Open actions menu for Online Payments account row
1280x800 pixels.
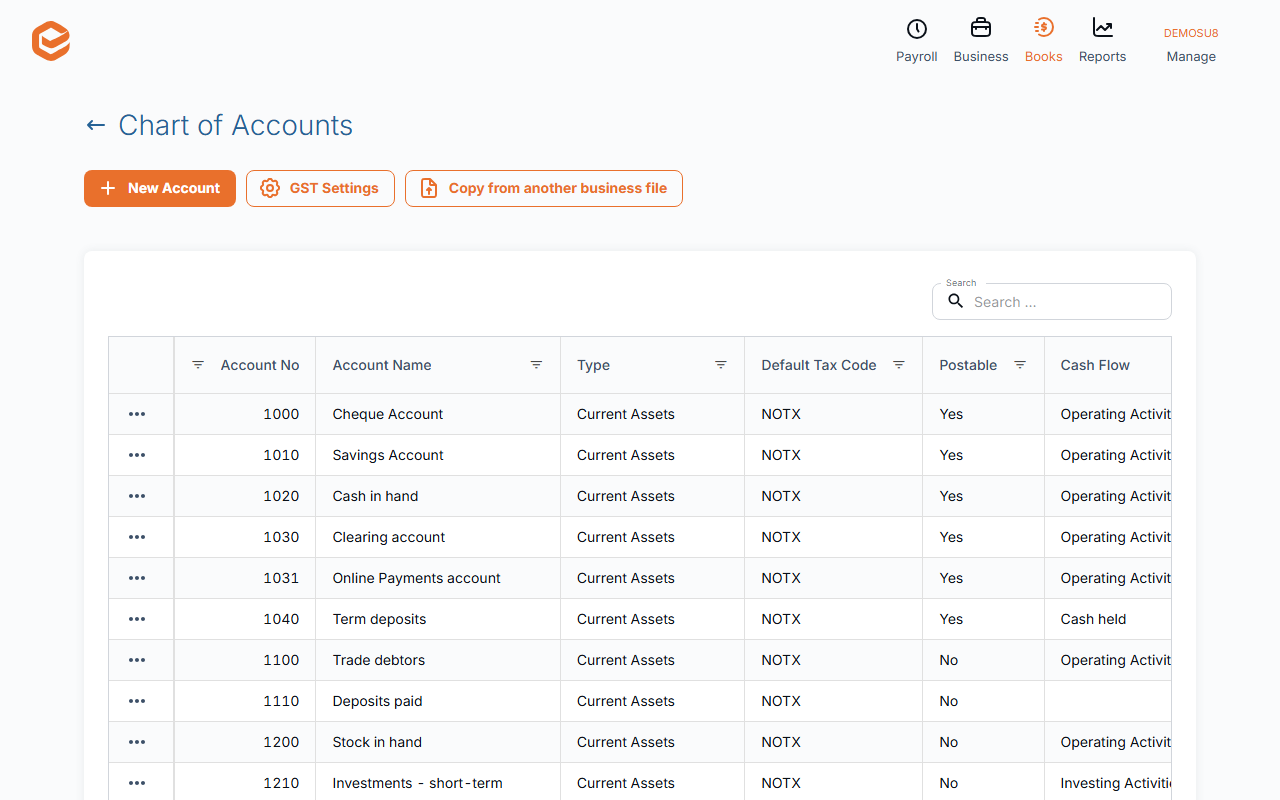pos(137,578)
